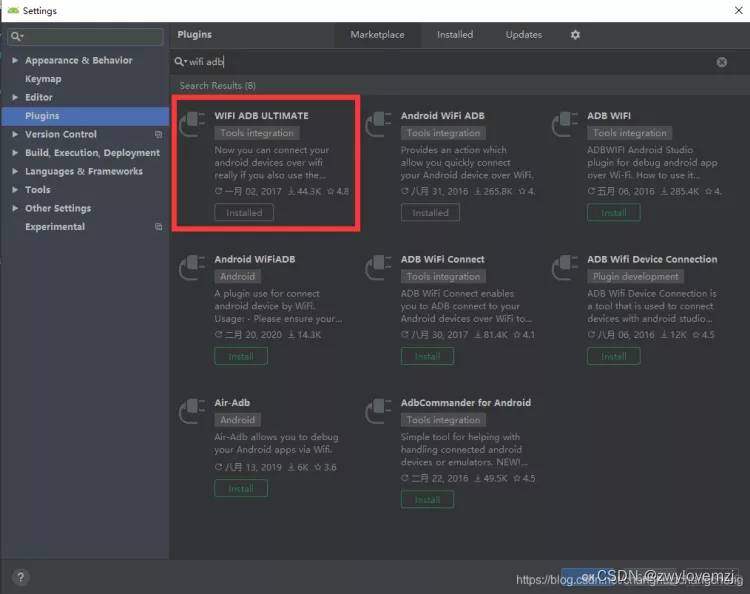Open the help question mark button
The image size is (750, 594).
[x=21, y=577]
